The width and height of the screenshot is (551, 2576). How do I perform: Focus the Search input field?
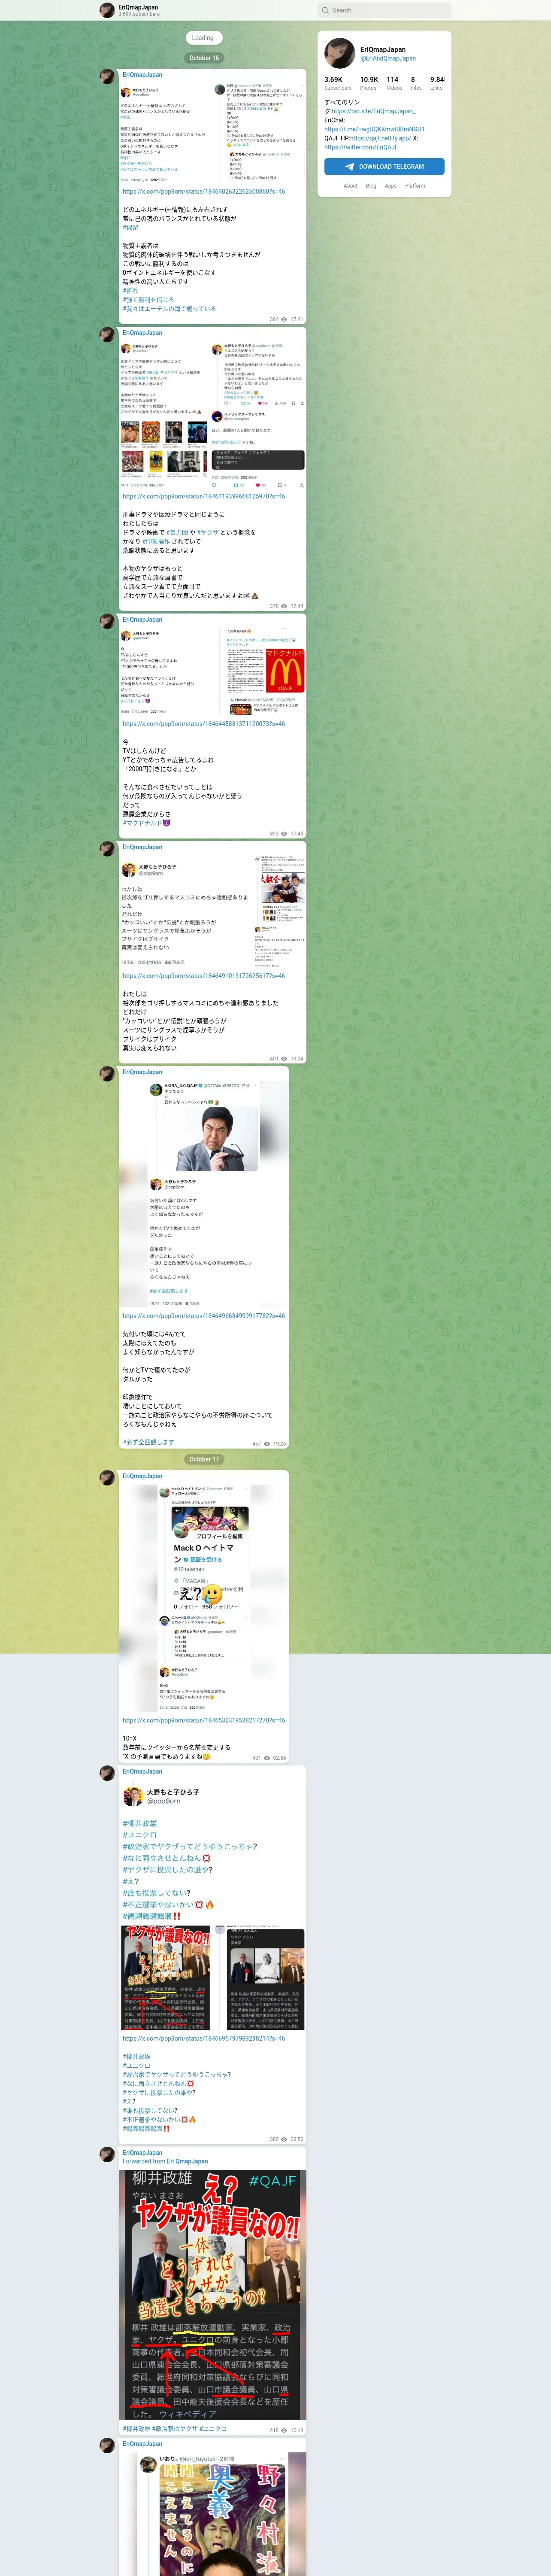tap(384, 10)
